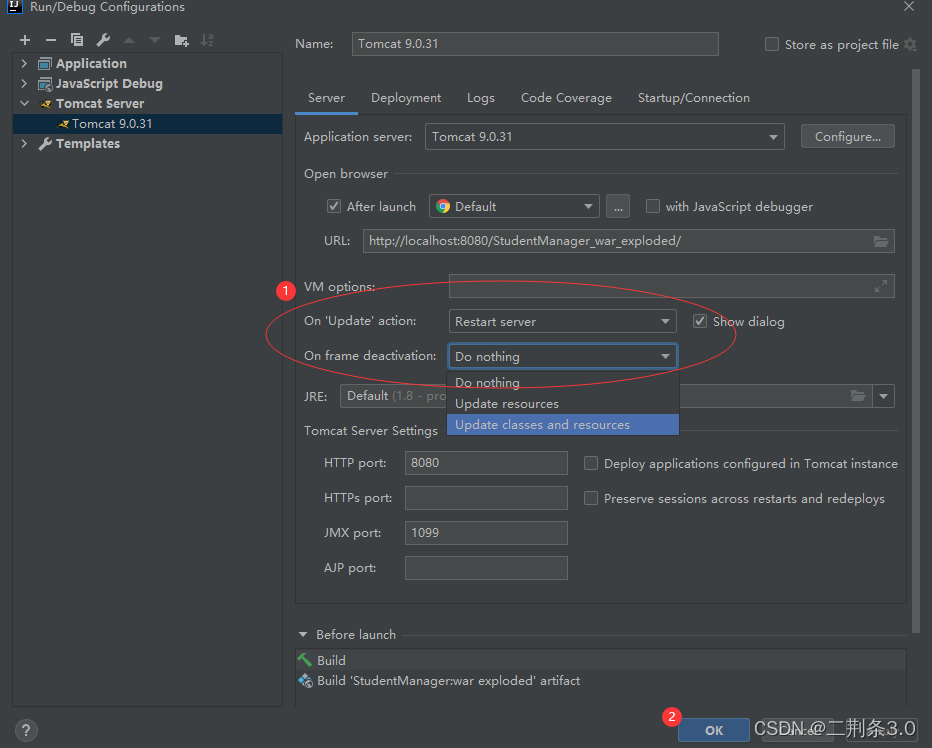Check Preserve sessions across restarts and redeploys
Image resolution: width=932 pixels, height=748 pixels.
coord(591,498)
